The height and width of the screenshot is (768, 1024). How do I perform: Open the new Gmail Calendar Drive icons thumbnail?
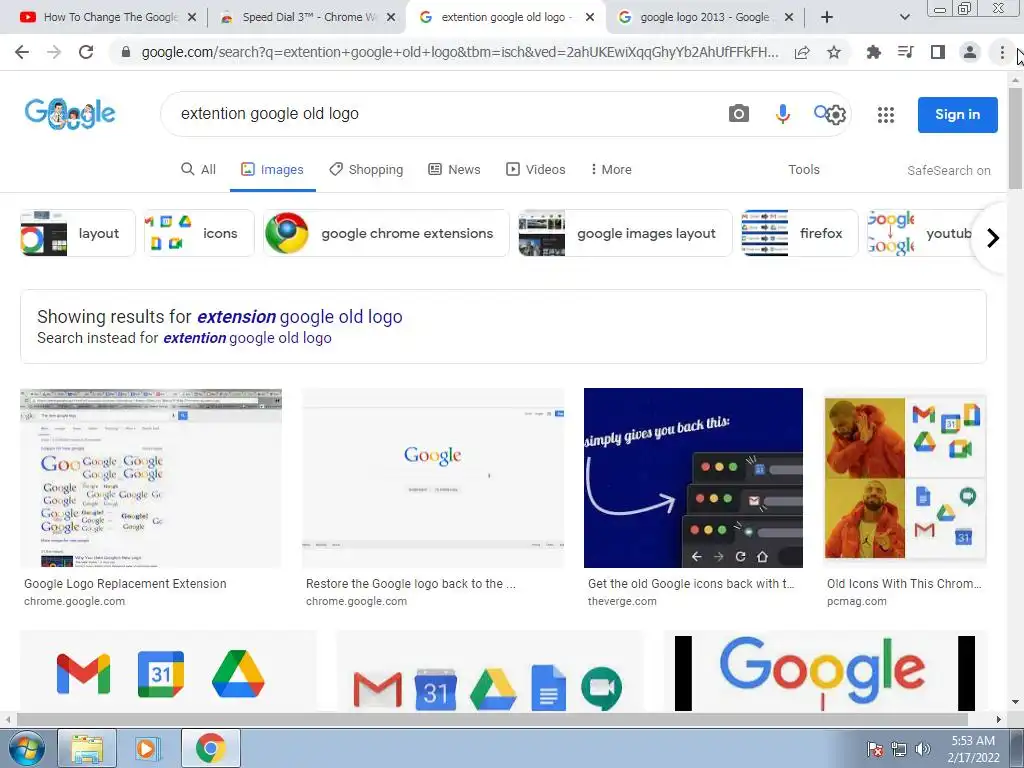pyautogui.click(x=168, y=671)
